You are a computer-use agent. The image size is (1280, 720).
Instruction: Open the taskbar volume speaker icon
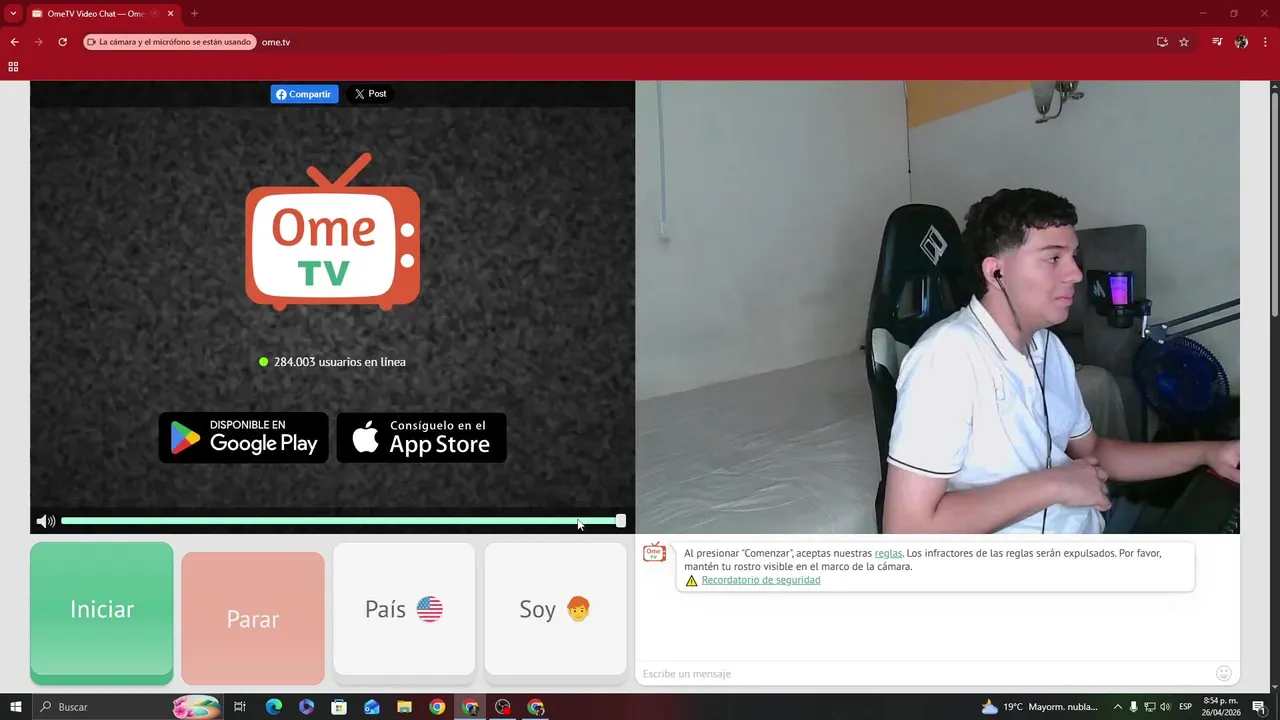point(1165,707)
